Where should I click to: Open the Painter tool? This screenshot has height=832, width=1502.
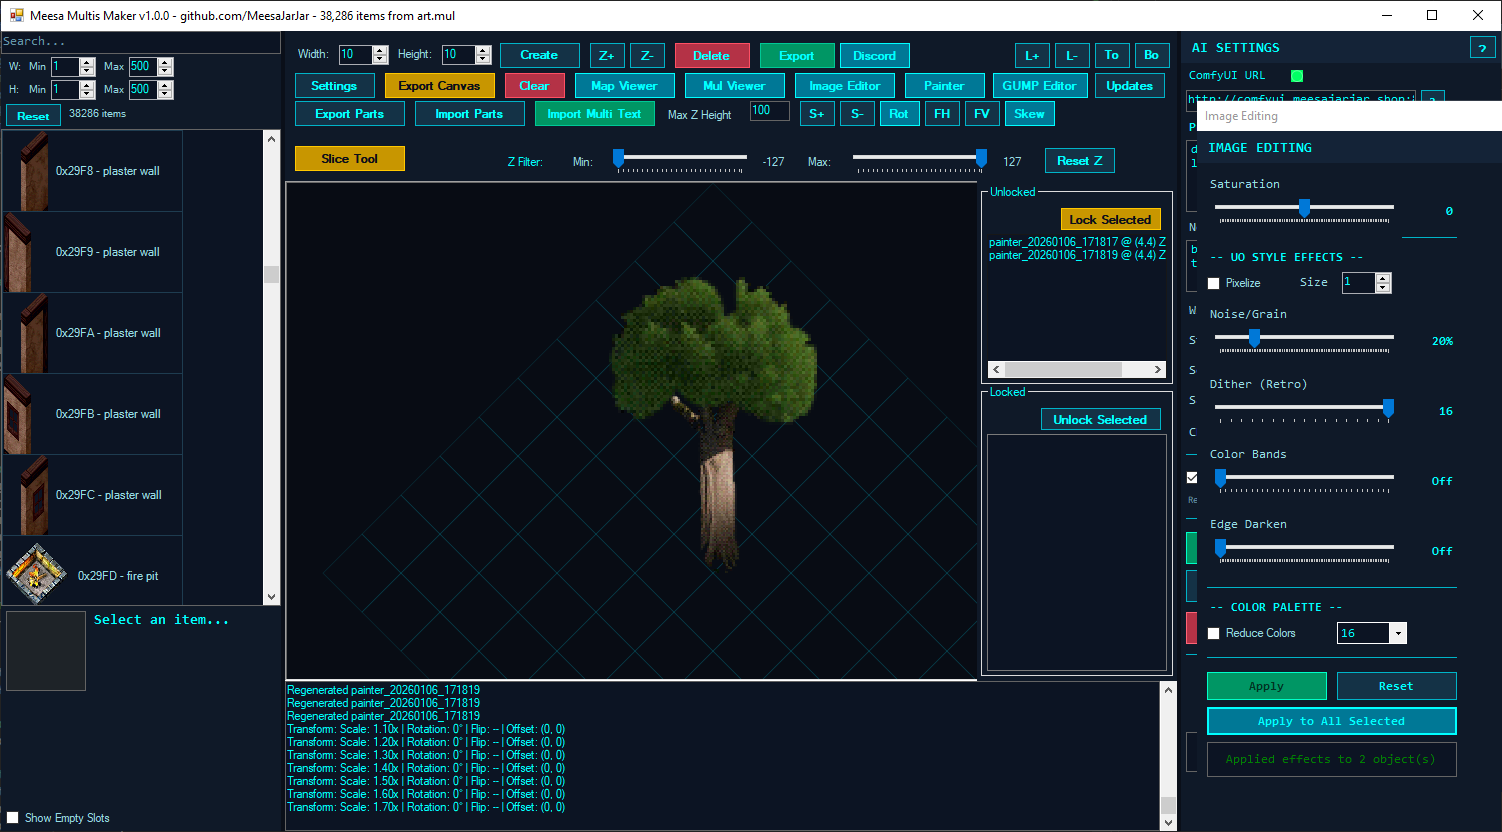tap(944, 86)
